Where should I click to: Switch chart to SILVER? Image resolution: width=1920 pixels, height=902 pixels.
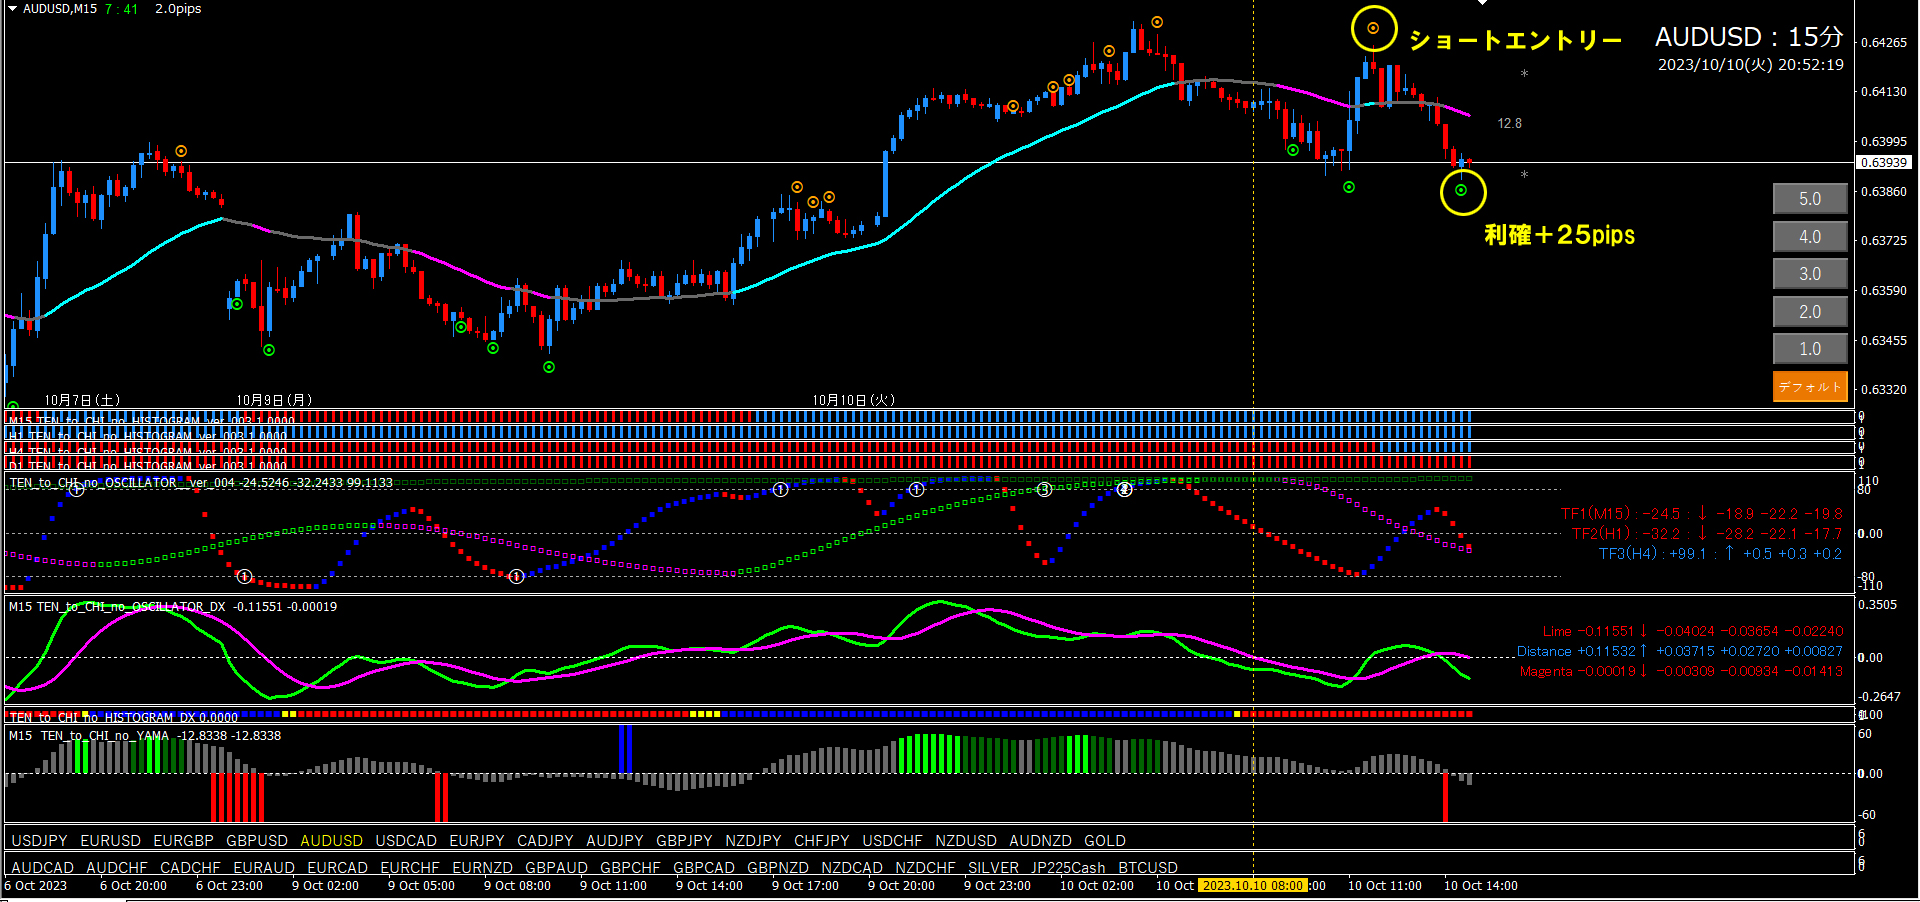click(993, 868)
